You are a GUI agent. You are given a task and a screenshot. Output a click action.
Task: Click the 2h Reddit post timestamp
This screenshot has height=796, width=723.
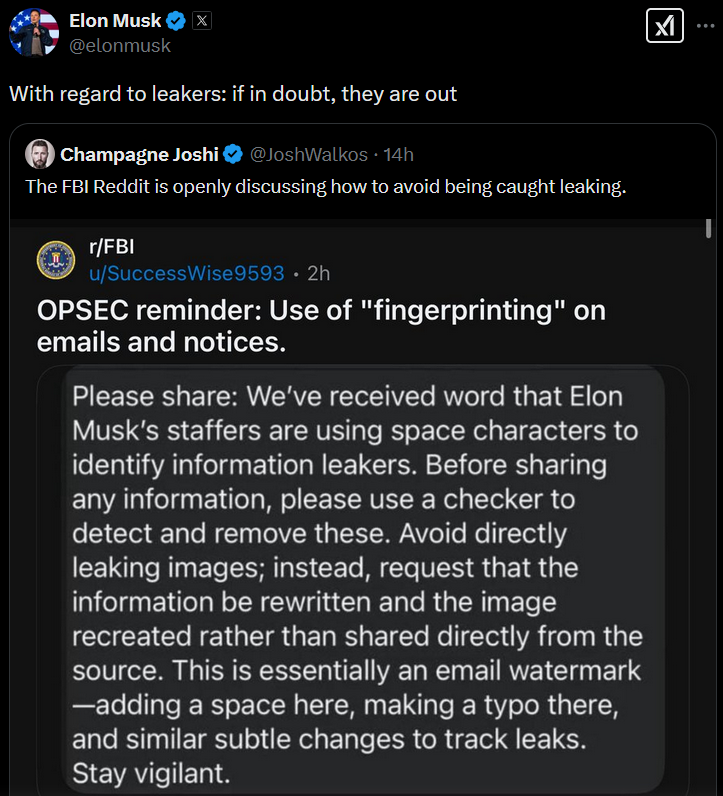[x=318, y=274]
